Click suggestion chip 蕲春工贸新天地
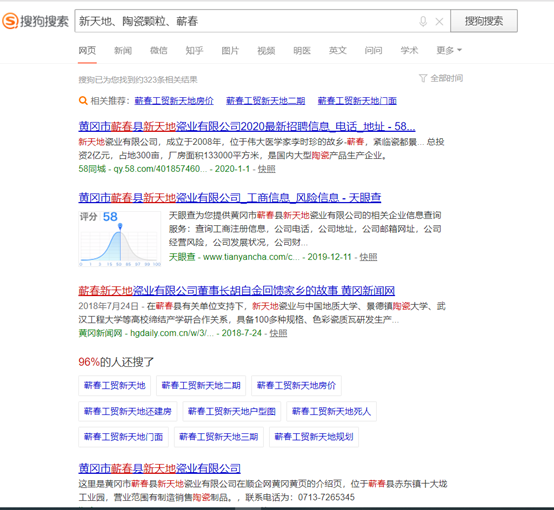Screen dimensions: 554x510 pos(114,385)
